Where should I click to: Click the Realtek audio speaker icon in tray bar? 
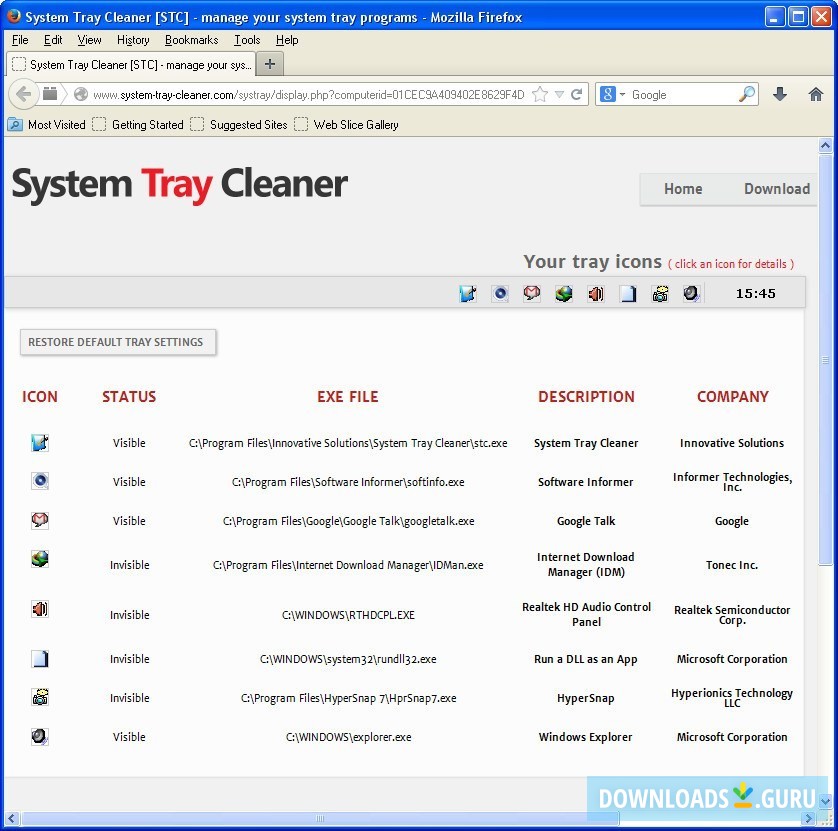point(596,293)
